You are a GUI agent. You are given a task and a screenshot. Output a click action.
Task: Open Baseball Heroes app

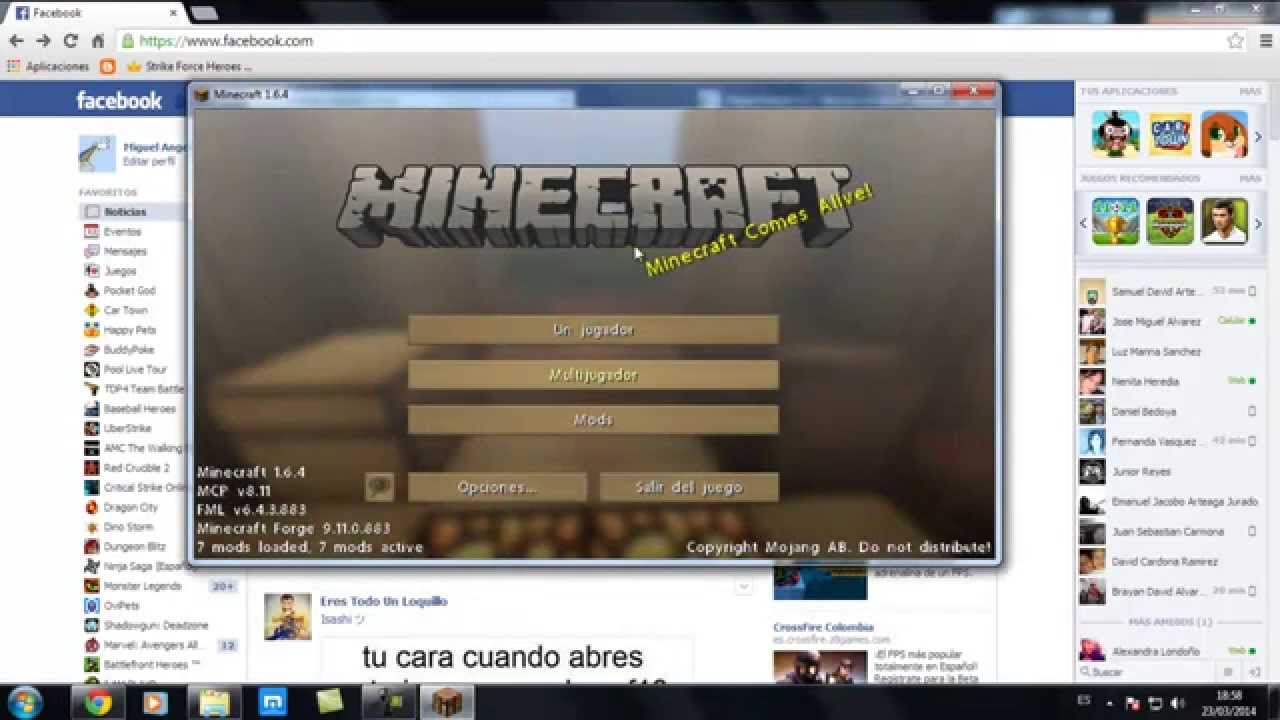pos(138,409)
